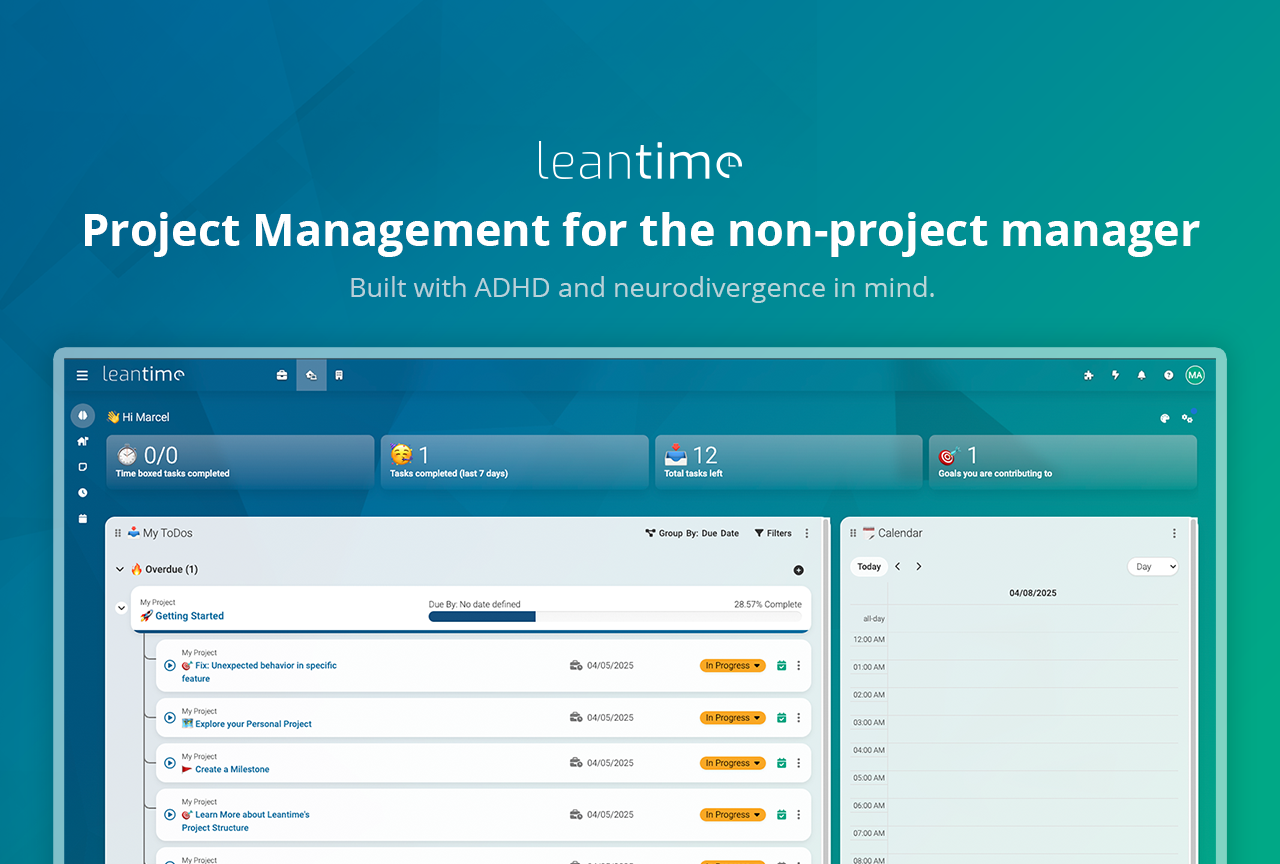Click the Getting Started progress bar
This screenshot has width=1280, height=864.
tap(615, 617)
